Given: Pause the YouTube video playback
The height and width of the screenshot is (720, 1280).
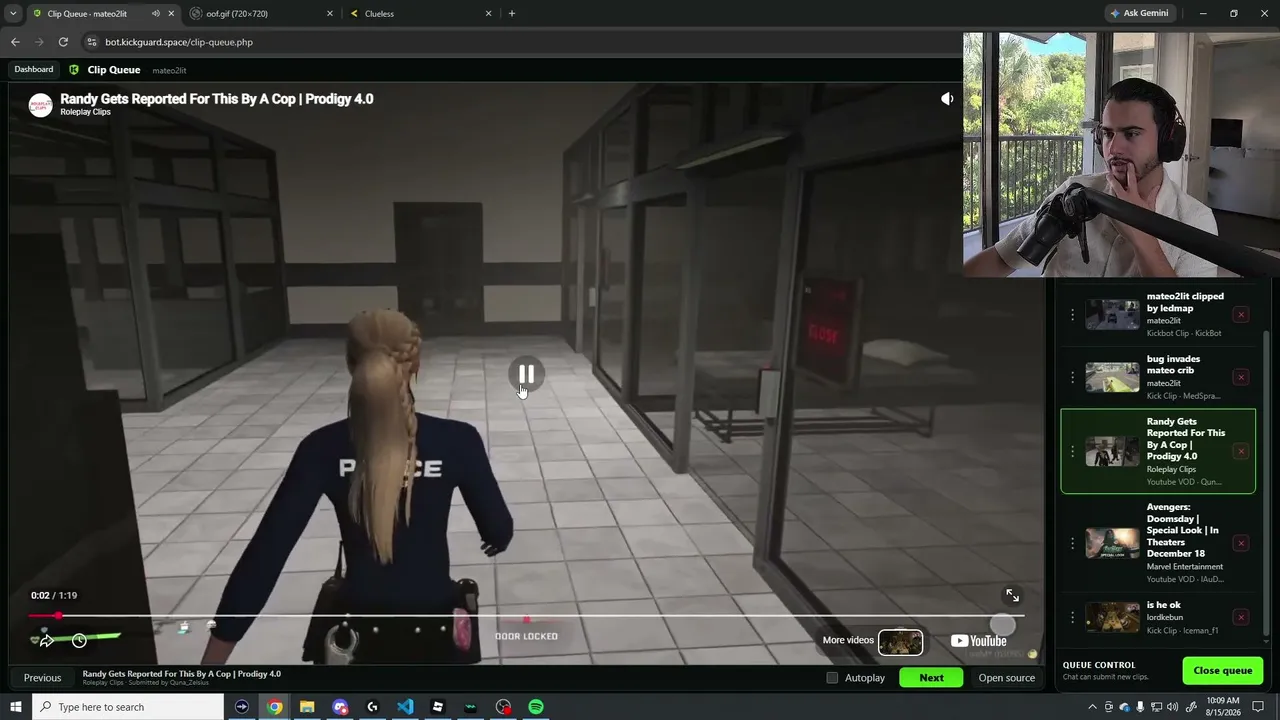Looking at the screenshot, I should click(x=526, y=374).
